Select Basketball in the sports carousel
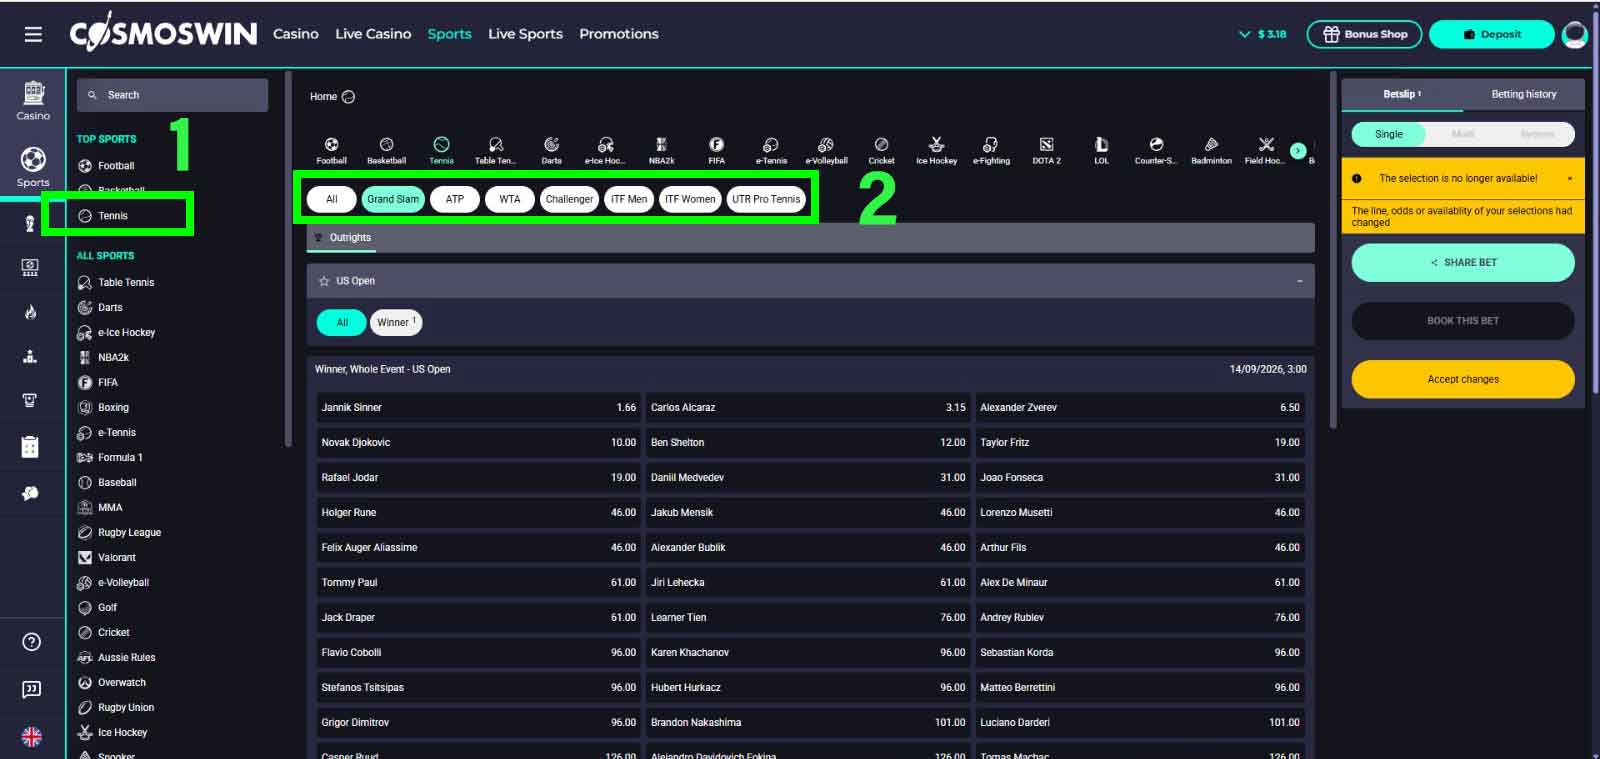 tap(386, 150)
